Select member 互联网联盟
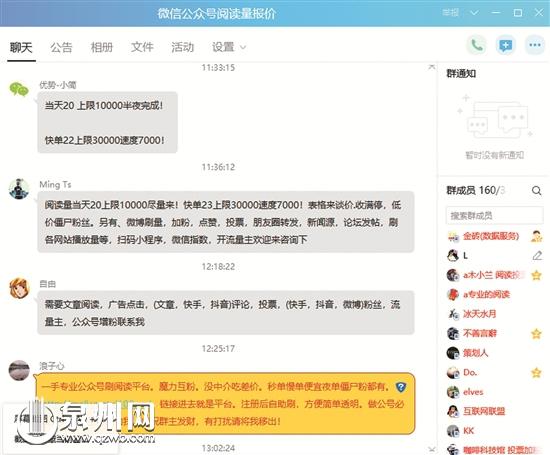Image resolution: width=550 pixels, height=455 pixels. pos(495,411)
